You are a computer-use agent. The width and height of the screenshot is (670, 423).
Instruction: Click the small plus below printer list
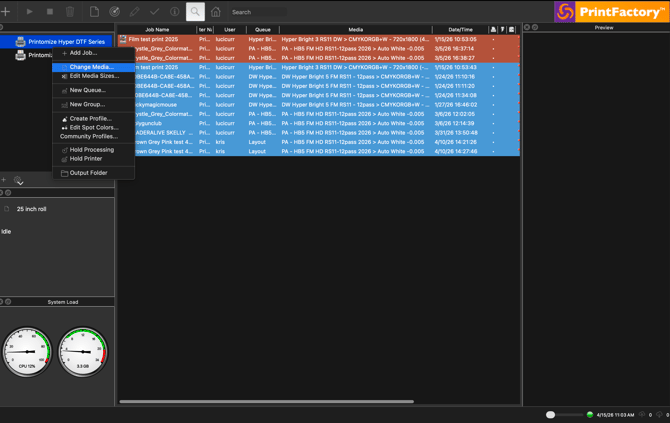coord(3,180)
